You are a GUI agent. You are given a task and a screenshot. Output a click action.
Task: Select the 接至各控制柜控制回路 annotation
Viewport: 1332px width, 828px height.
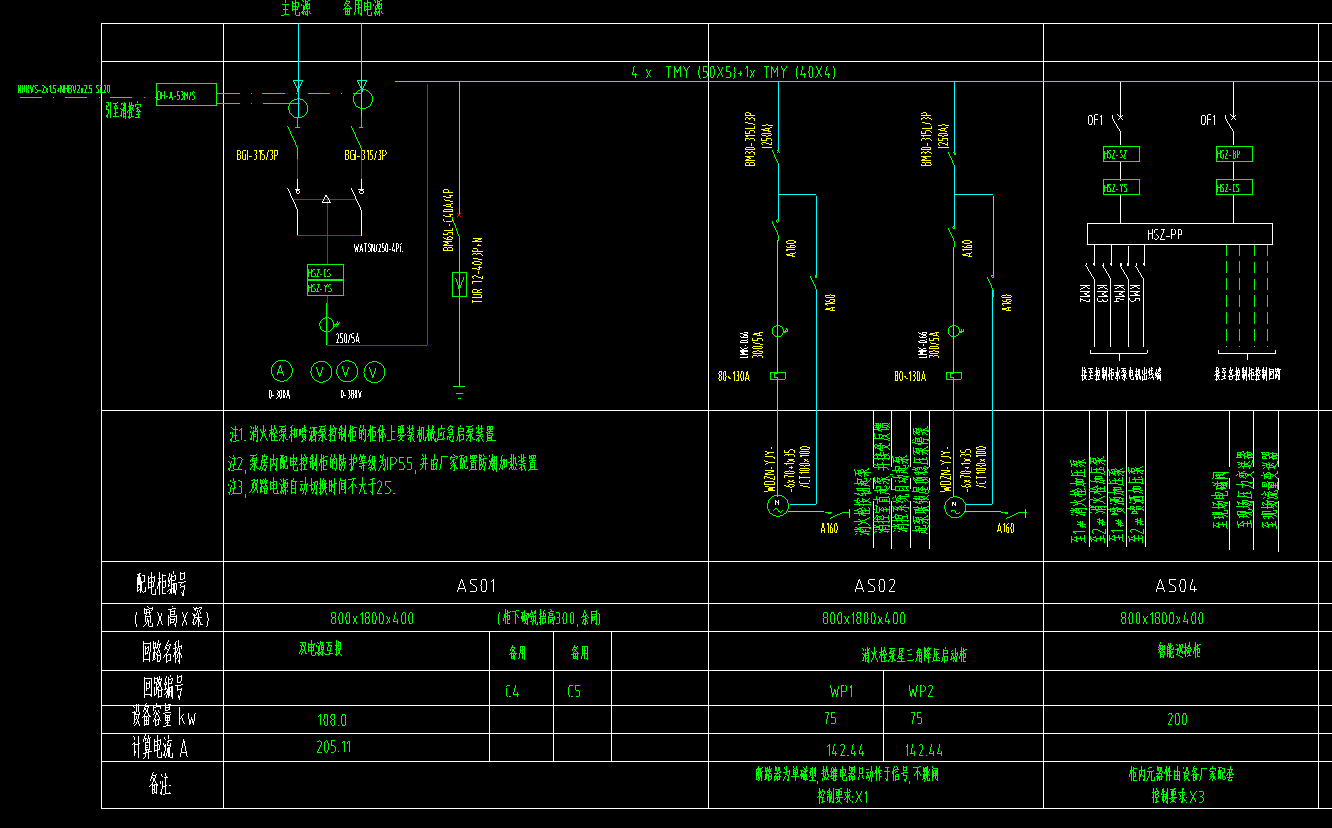pos(1248,374)
